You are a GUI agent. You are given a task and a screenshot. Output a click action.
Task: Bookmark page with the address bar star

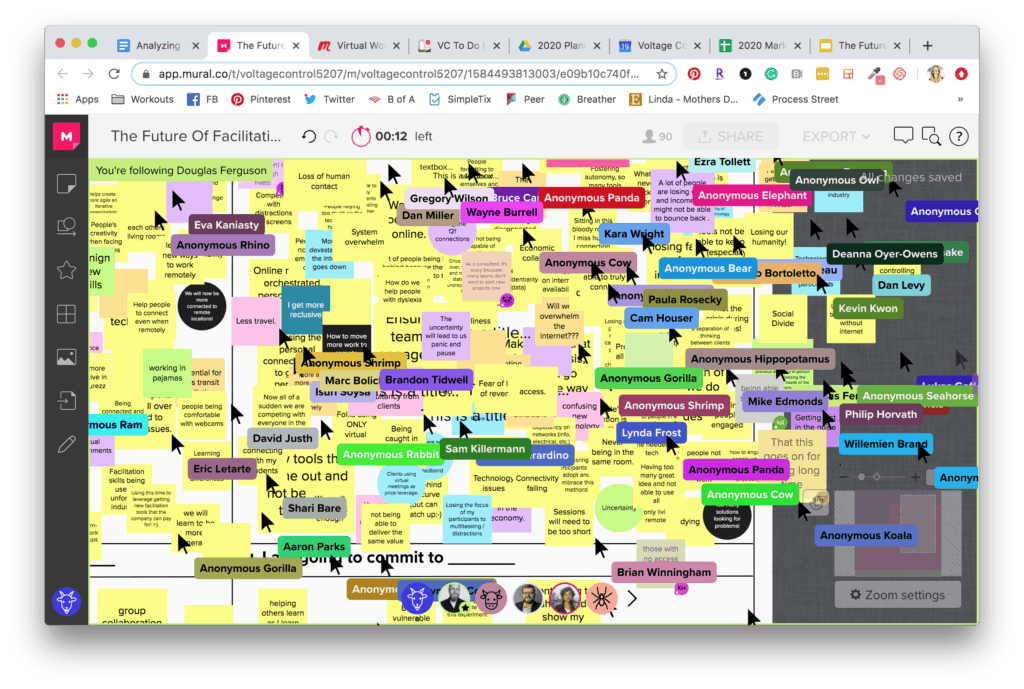click(661, 74)
